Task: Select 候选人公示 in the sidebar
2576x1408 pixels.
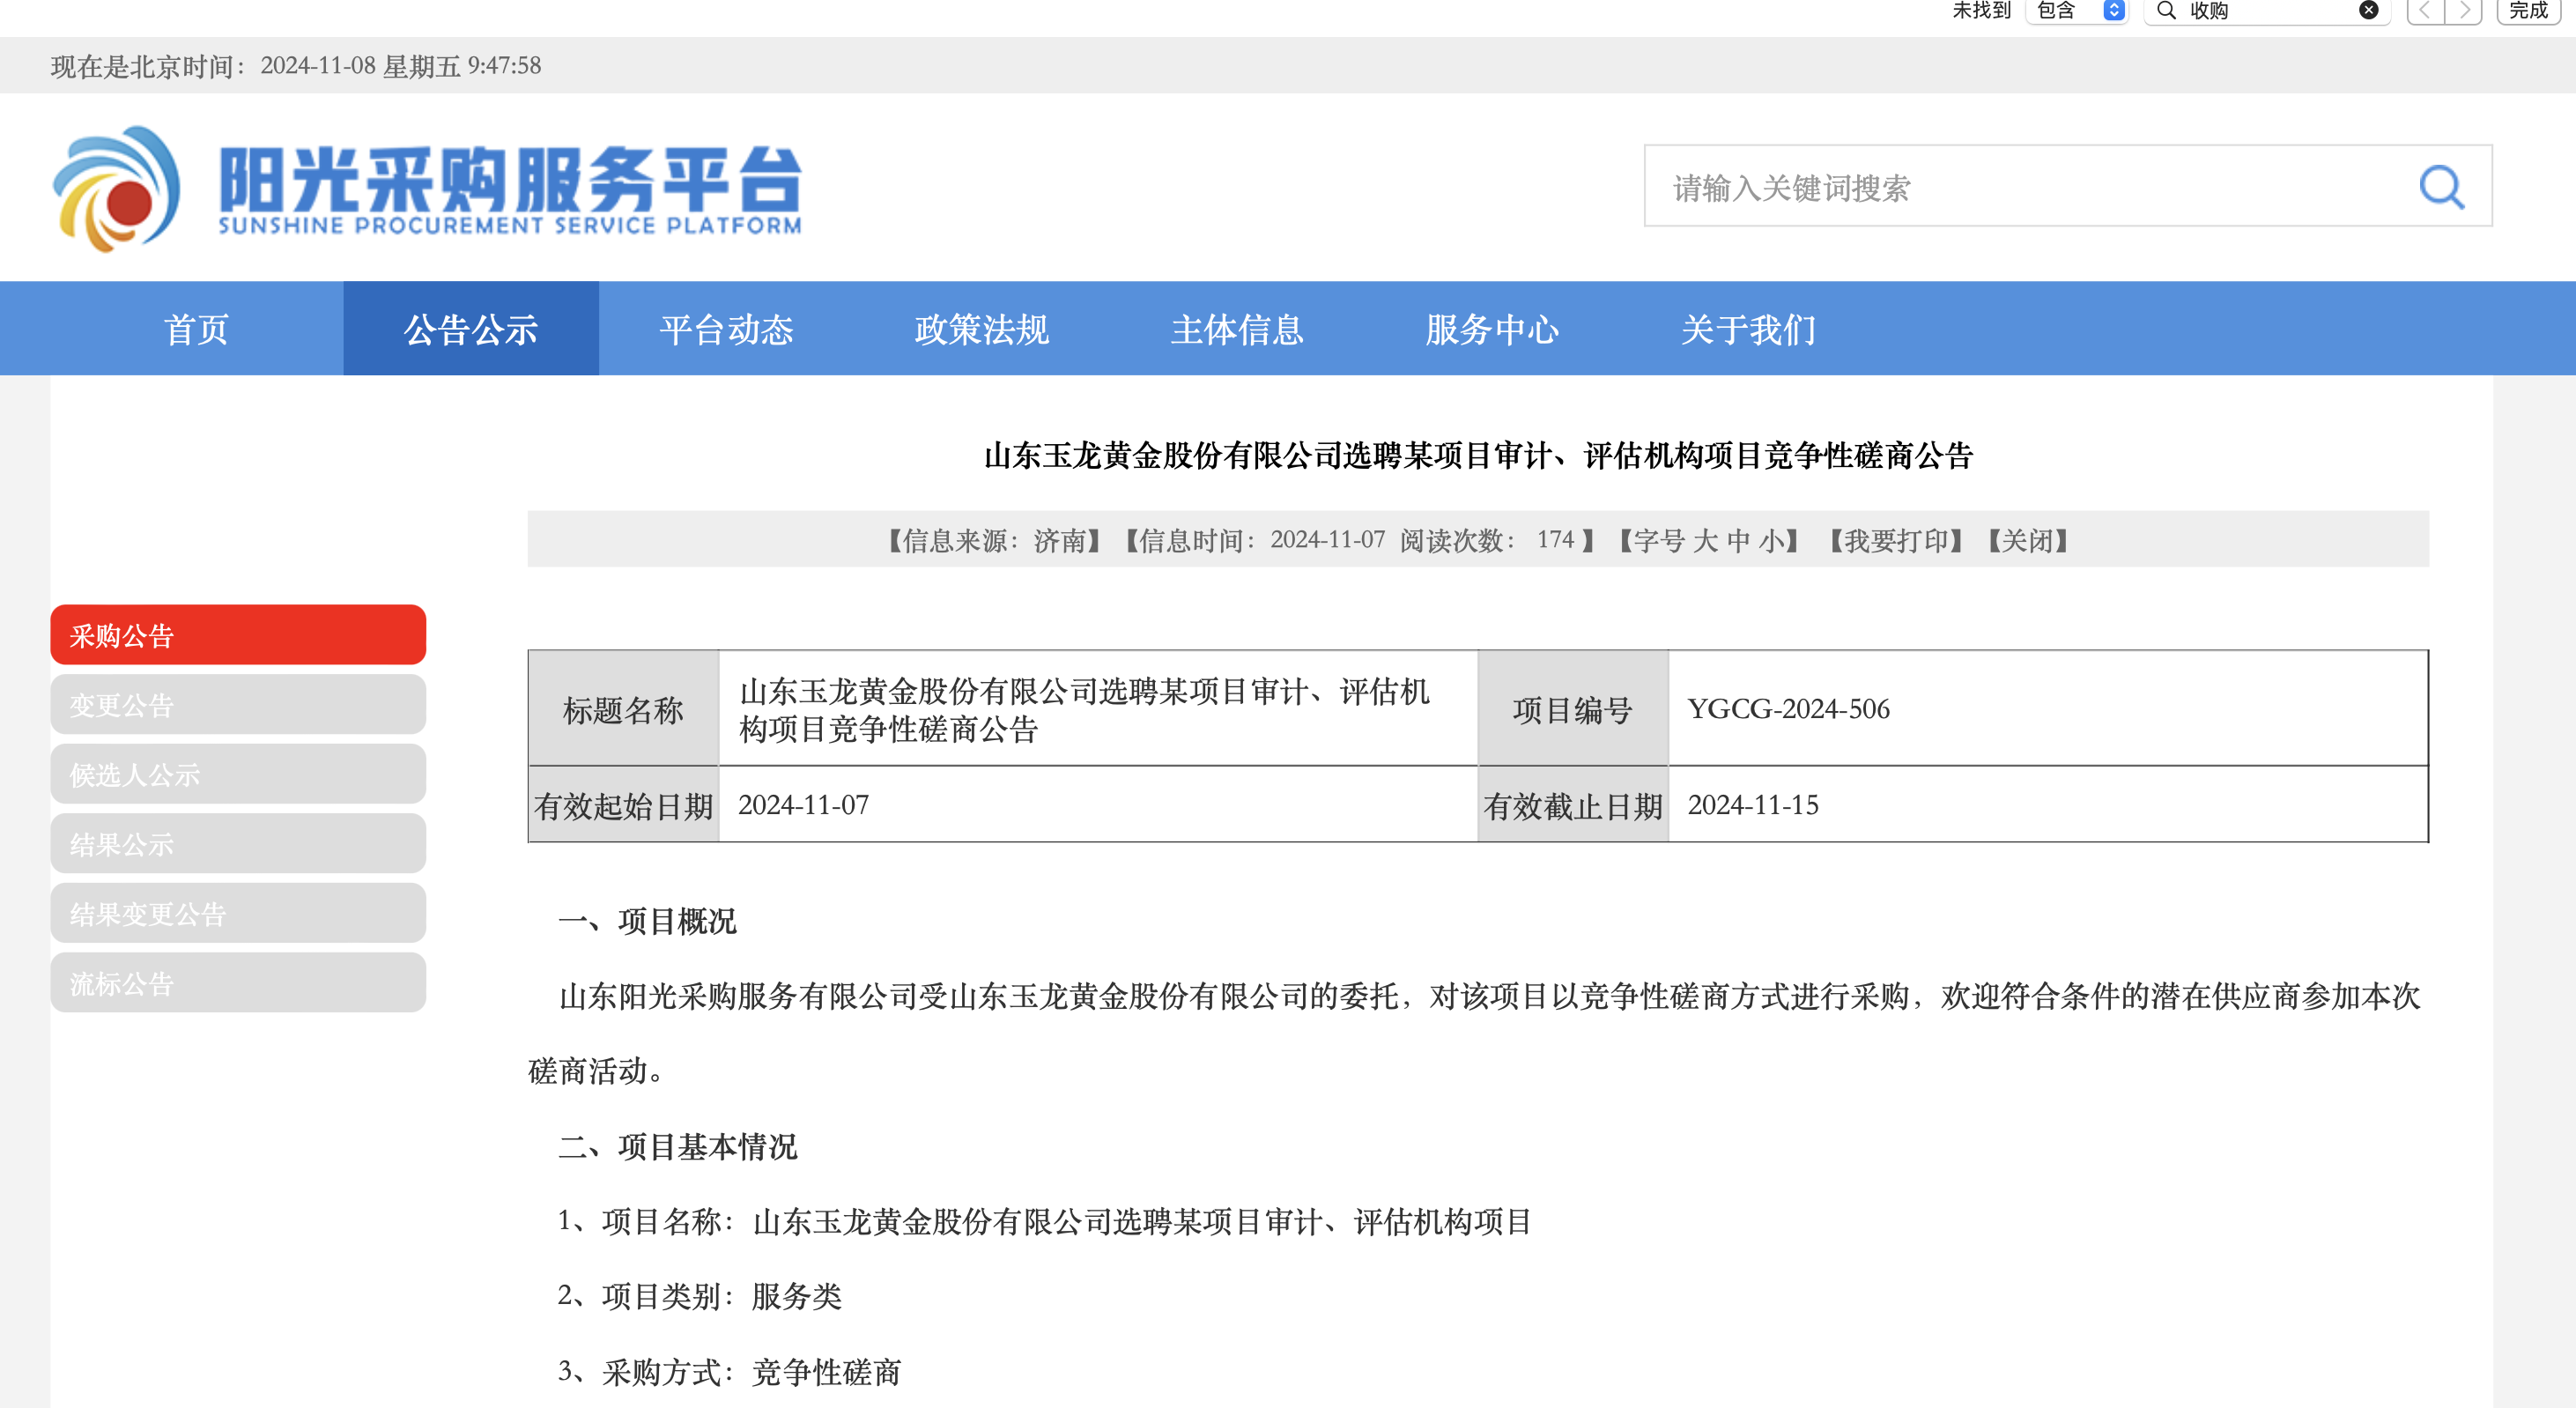Action: pyautogui.click(x=238, y=774)
